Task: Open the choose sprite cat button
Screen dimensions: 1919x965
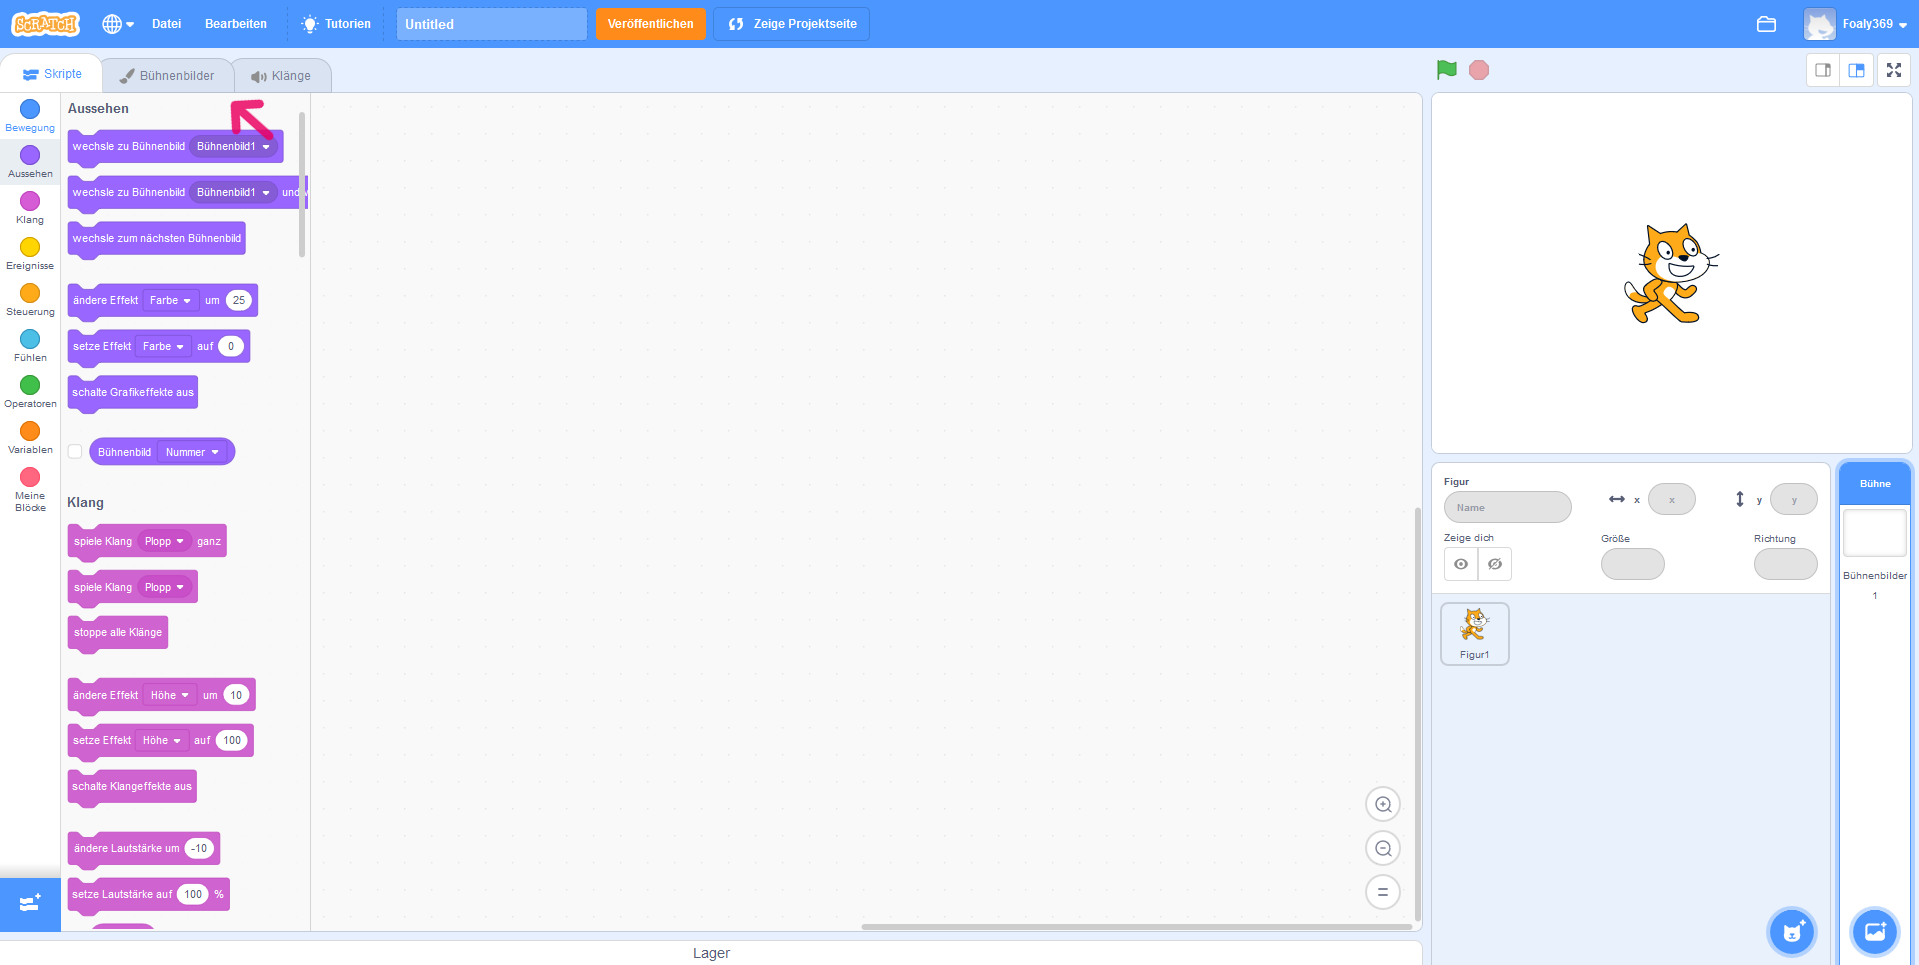Action: (1791, 932)
